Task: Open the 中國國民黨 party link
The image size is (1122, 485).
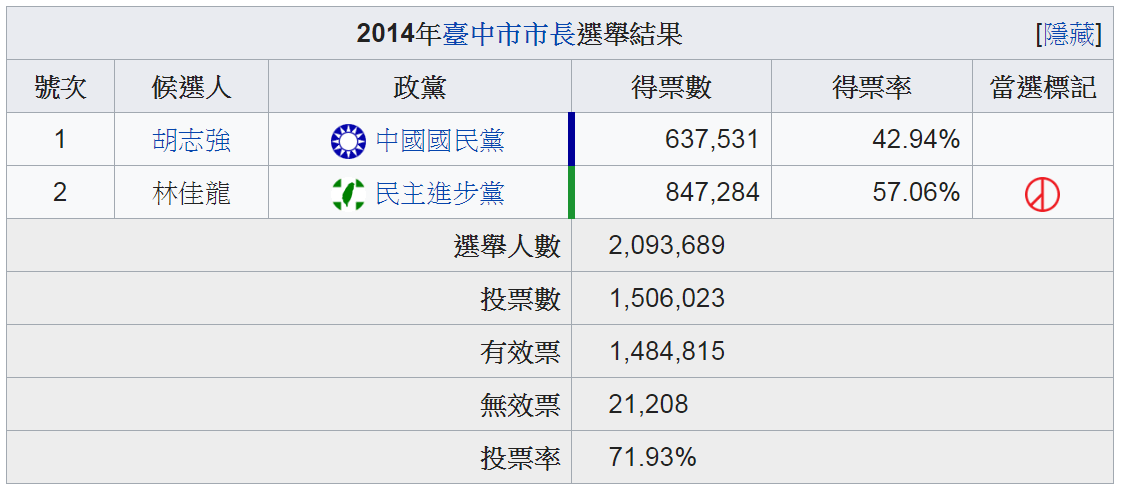Action: point(439,140)
